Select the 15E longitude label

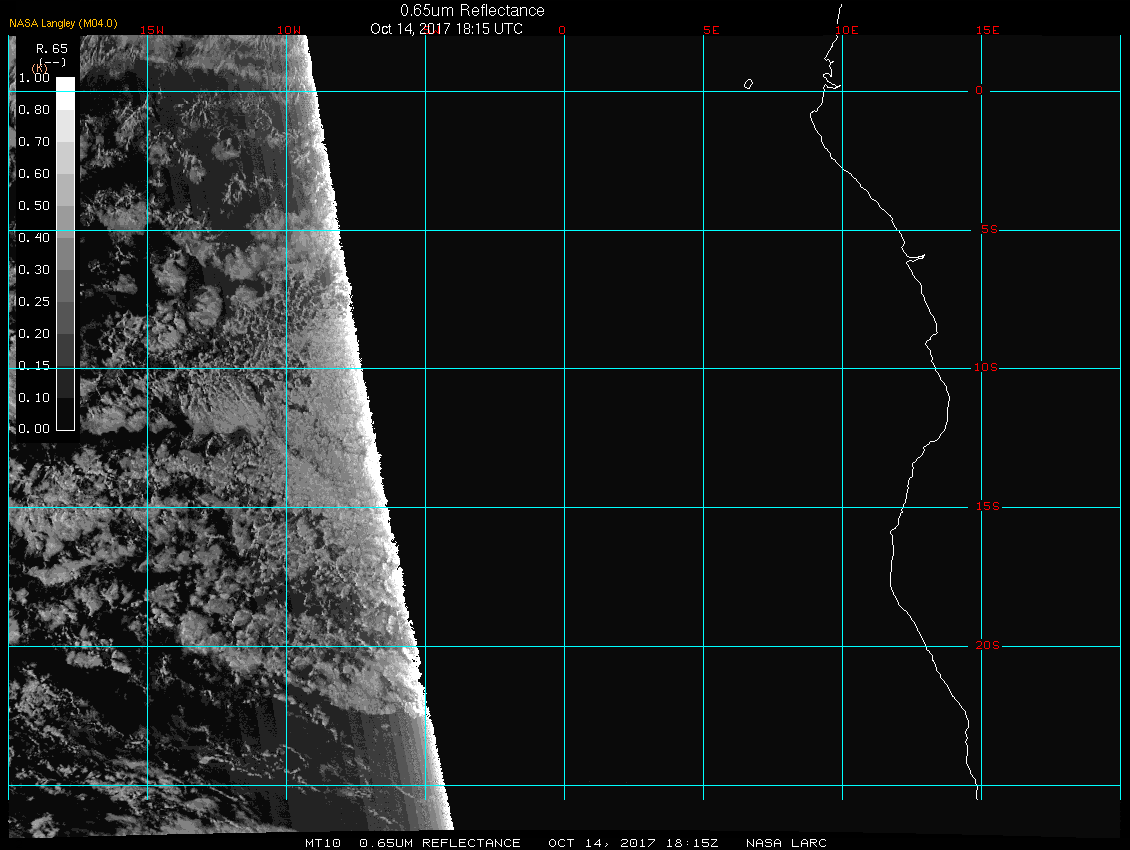tap(987, 30)
